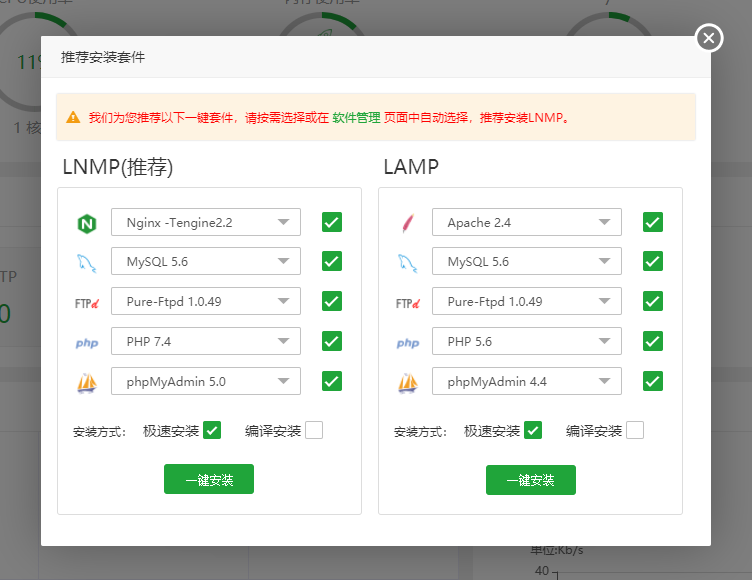Uncheck Pure-Ftpd 1.0.49 checkbox in LAMP
This screenshot has width=752, height=580.
pos(653,301)
